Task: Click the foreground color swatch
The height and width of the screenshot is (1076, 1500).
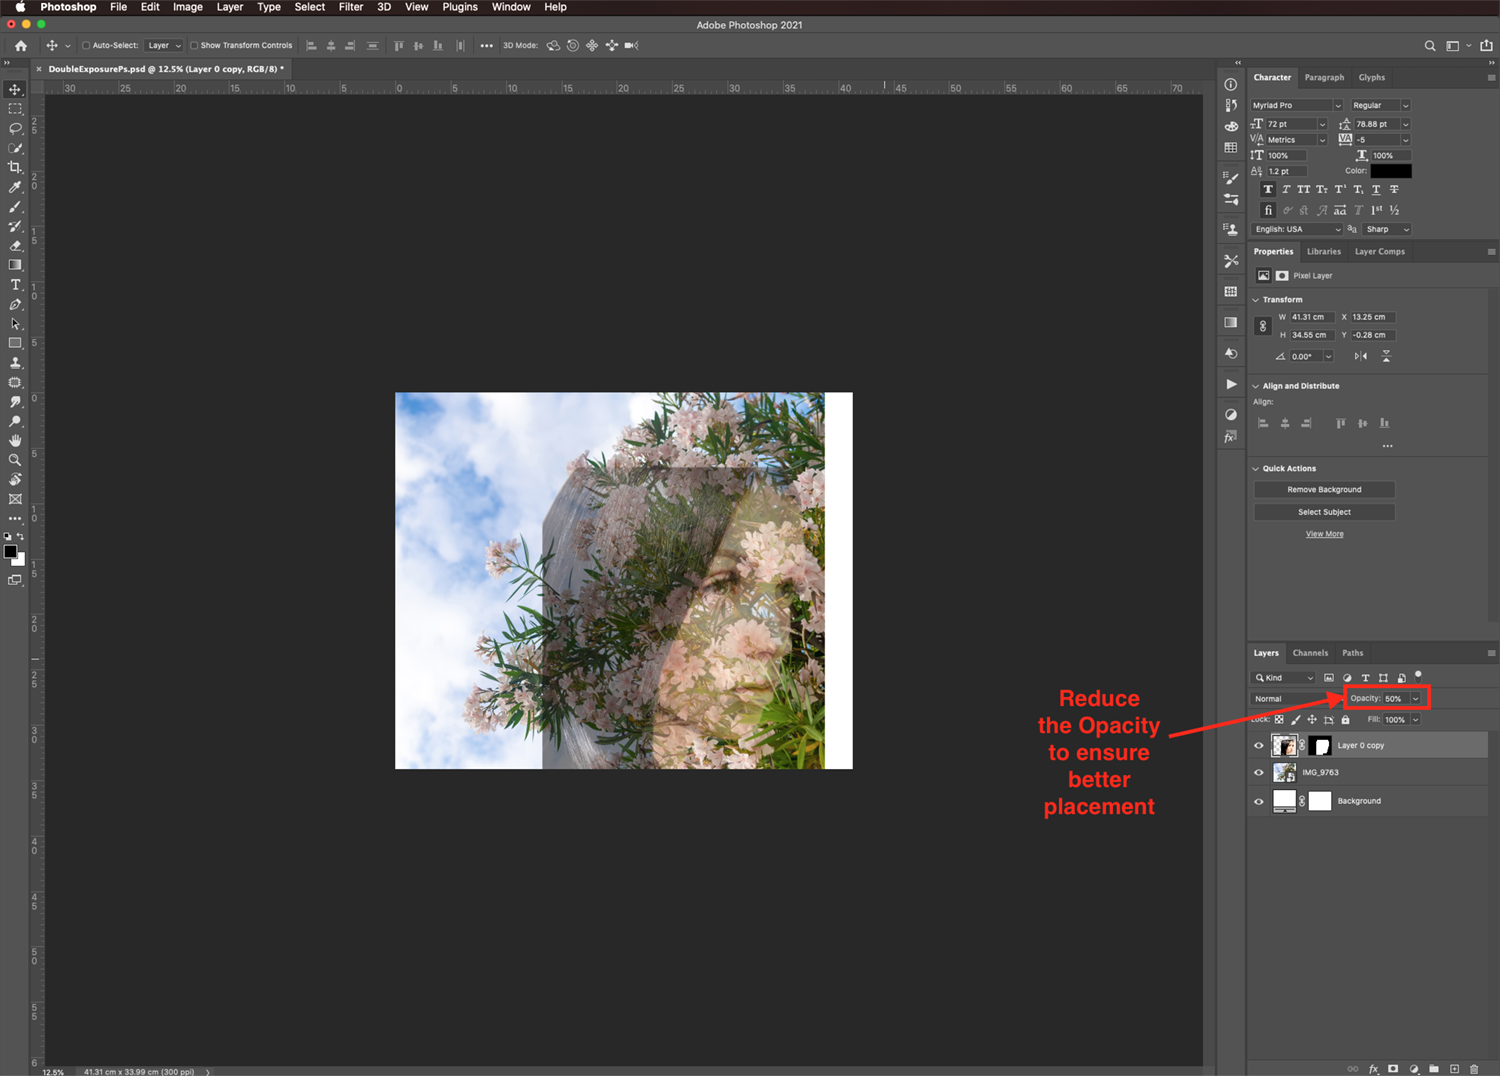Action: point(10,551)
